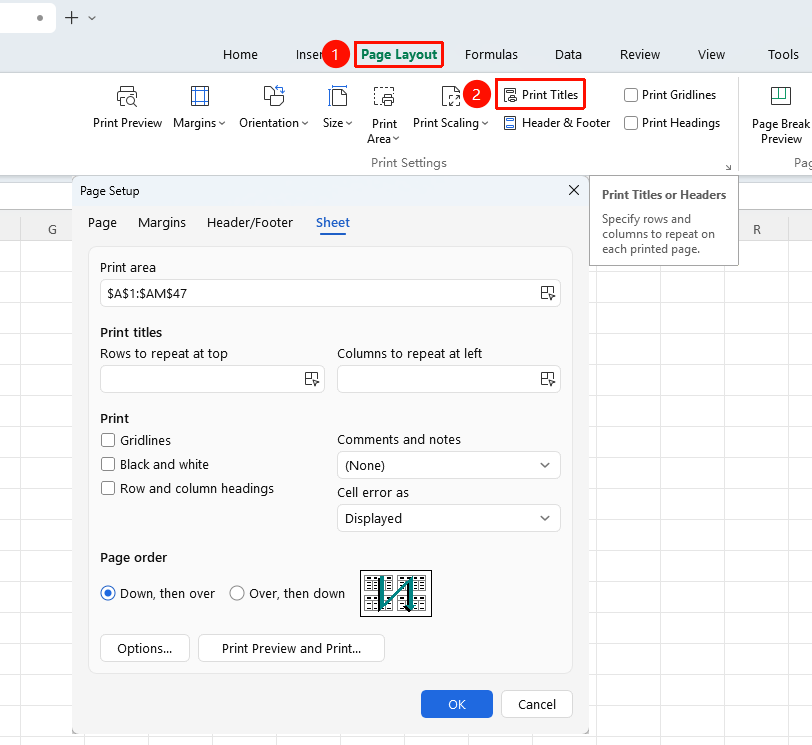Check the Black and white option
Screen dimensions: 812x745
tap(108, 464)
